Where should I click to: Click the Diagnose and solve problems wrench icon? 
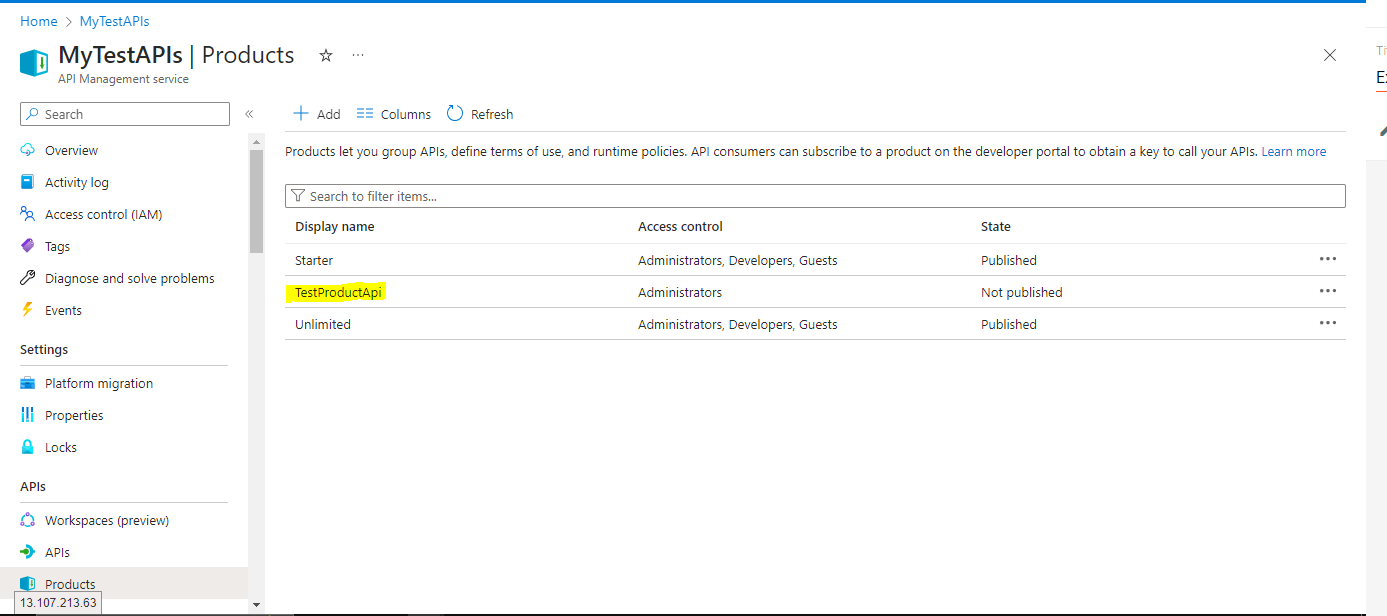(x=28, y=278)
